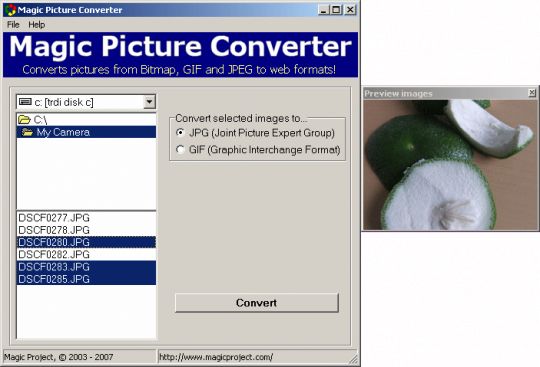Click the Magic Project copyright status text
Image resolution: width=540 pixels, height=367 pixels.
click(x=59, y=357)
